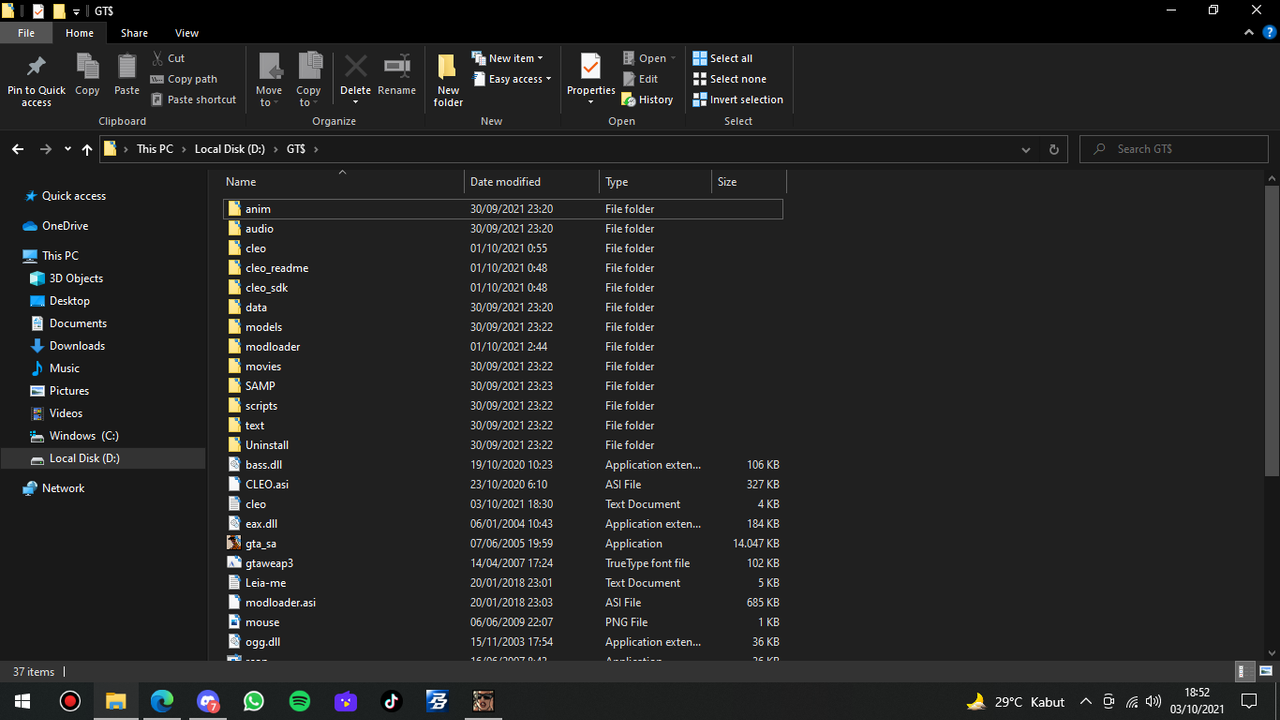Screen dimensions: 1280x720
Task: Click the History ribbon command
Action: (x=647, y=100)
